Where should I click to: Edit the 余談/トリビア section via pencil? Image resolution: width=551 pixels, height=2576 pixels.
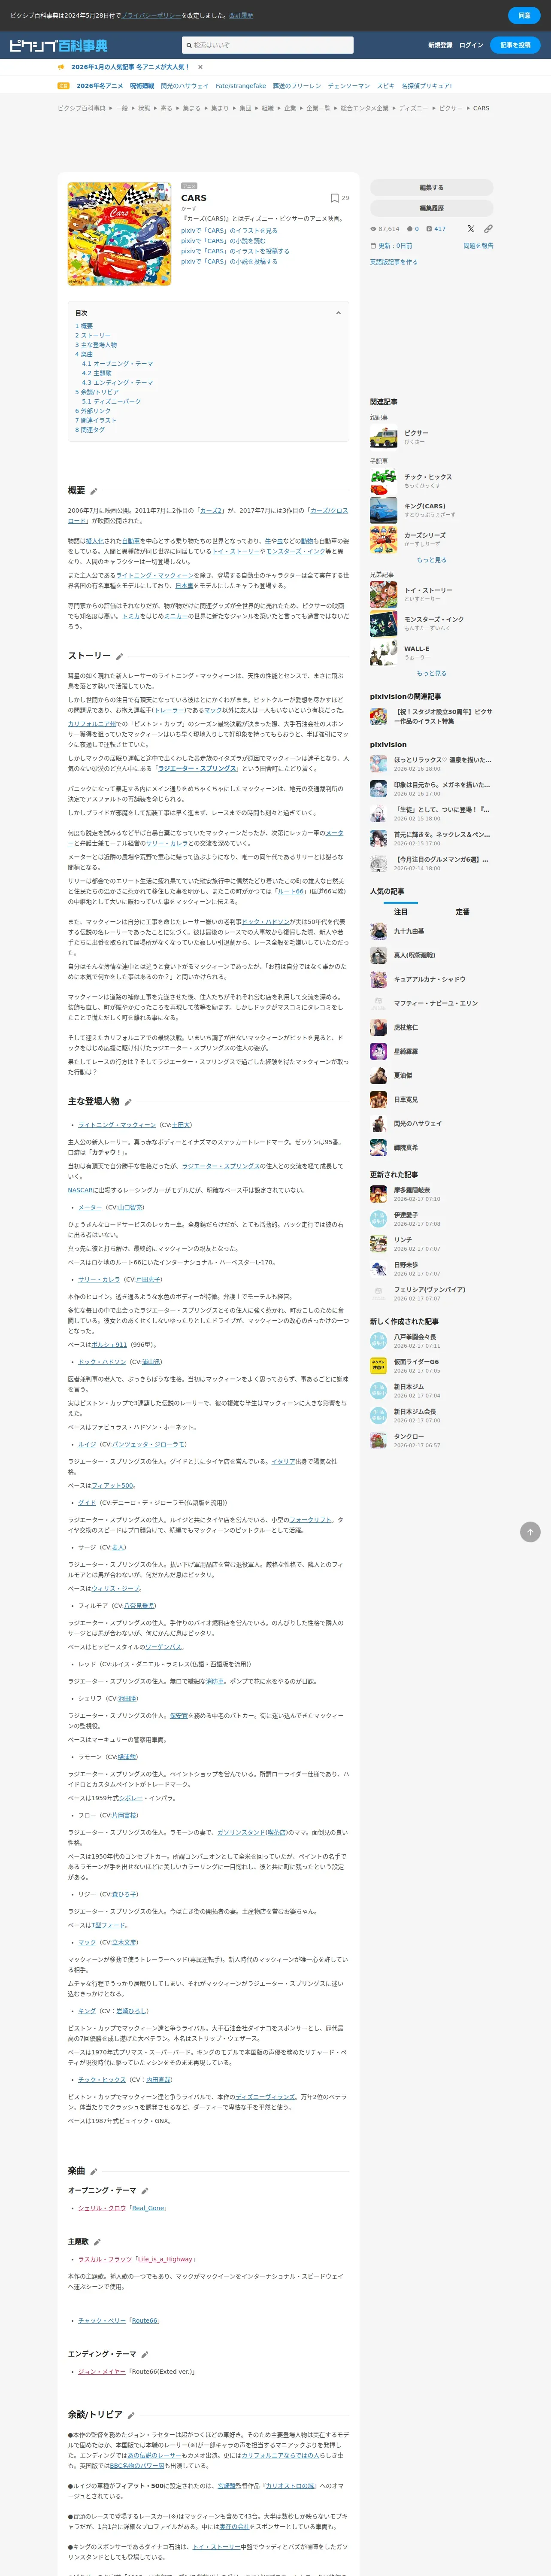click(131, 2415)
